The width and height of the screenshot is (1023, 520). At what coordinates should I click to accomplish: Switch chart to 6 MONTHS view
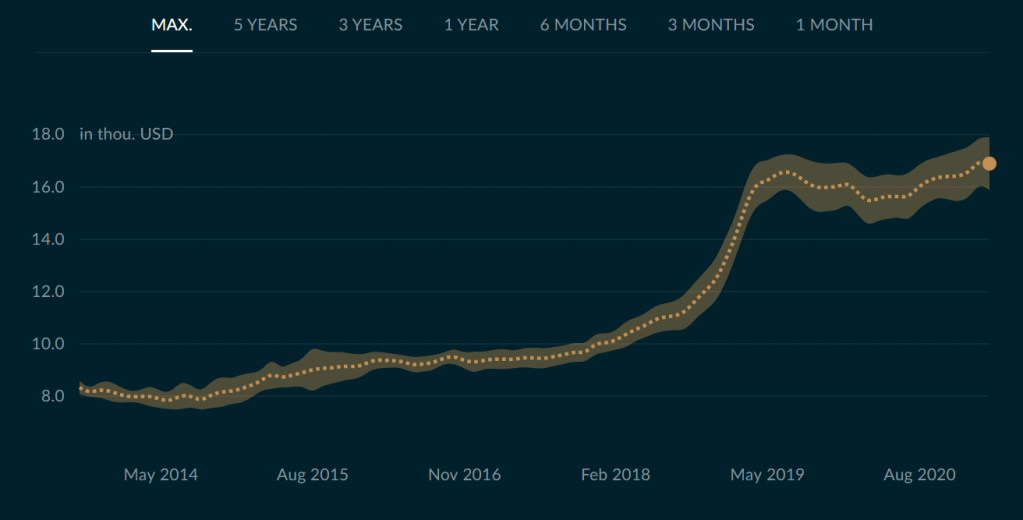pos(583,25)
